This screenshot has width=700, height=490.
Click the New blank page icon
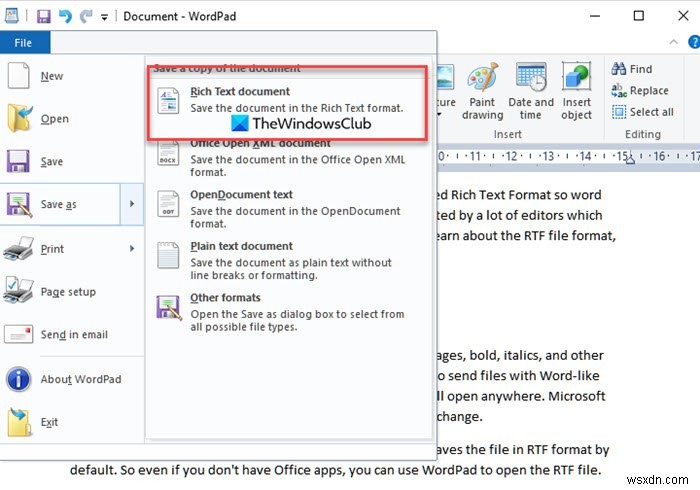click(18, 76)
